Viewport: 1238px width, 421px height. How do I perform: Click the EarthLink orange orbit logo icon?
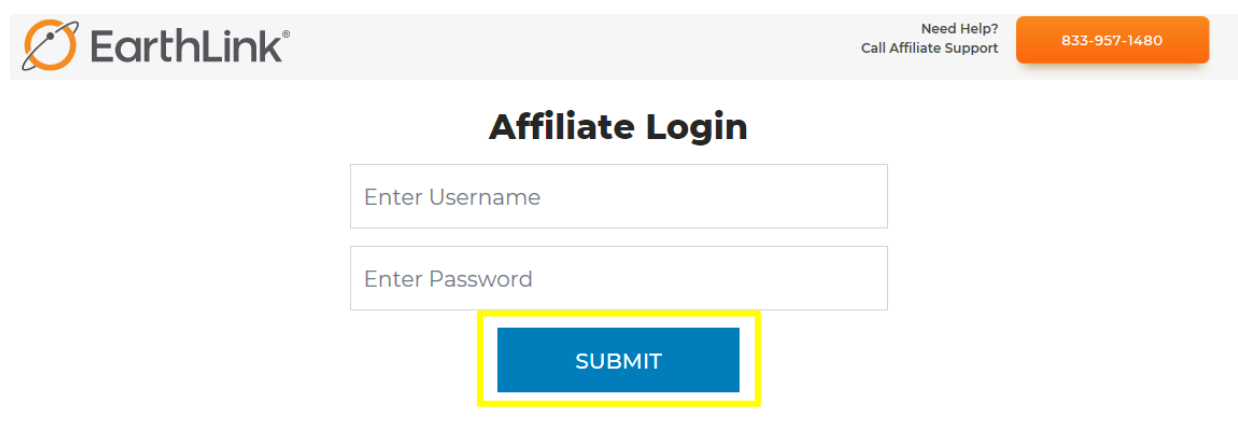(x=50, y=46)
